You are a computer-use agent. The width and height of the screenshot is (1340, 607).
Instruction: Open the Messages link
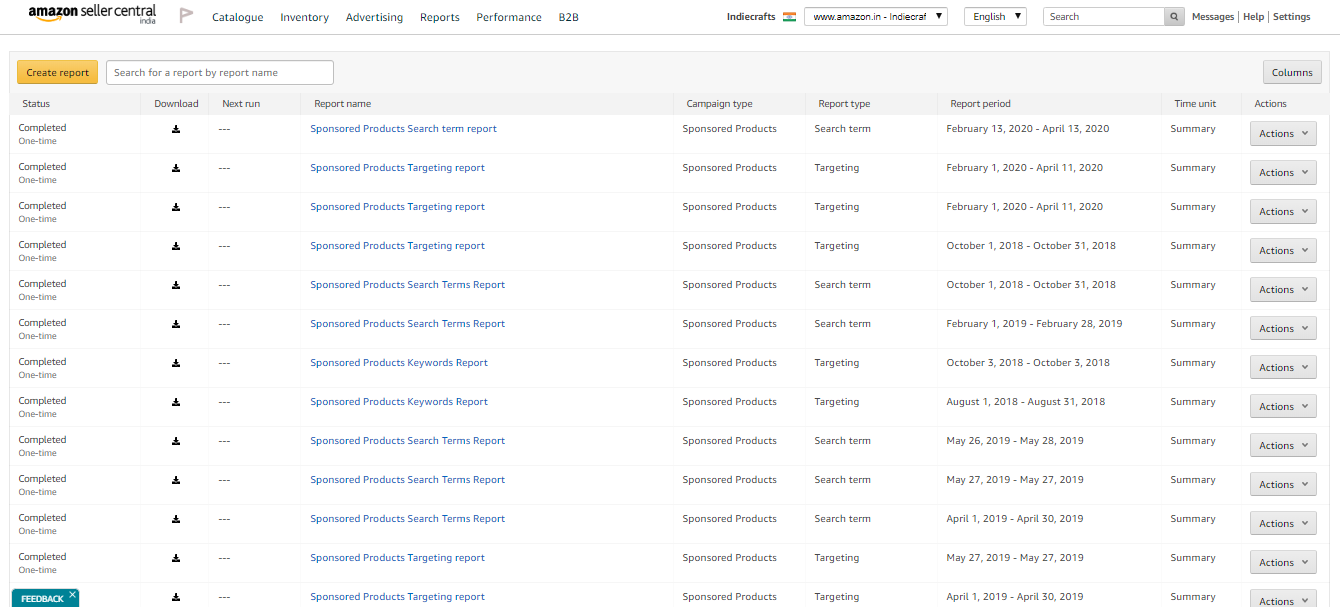tap(1213, 17)
